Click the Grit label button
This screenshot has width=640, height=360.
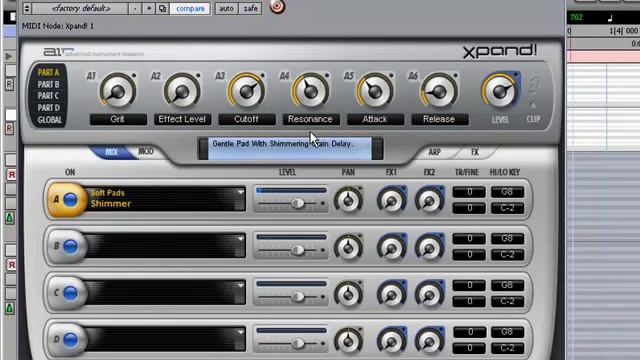click(118, 119)
